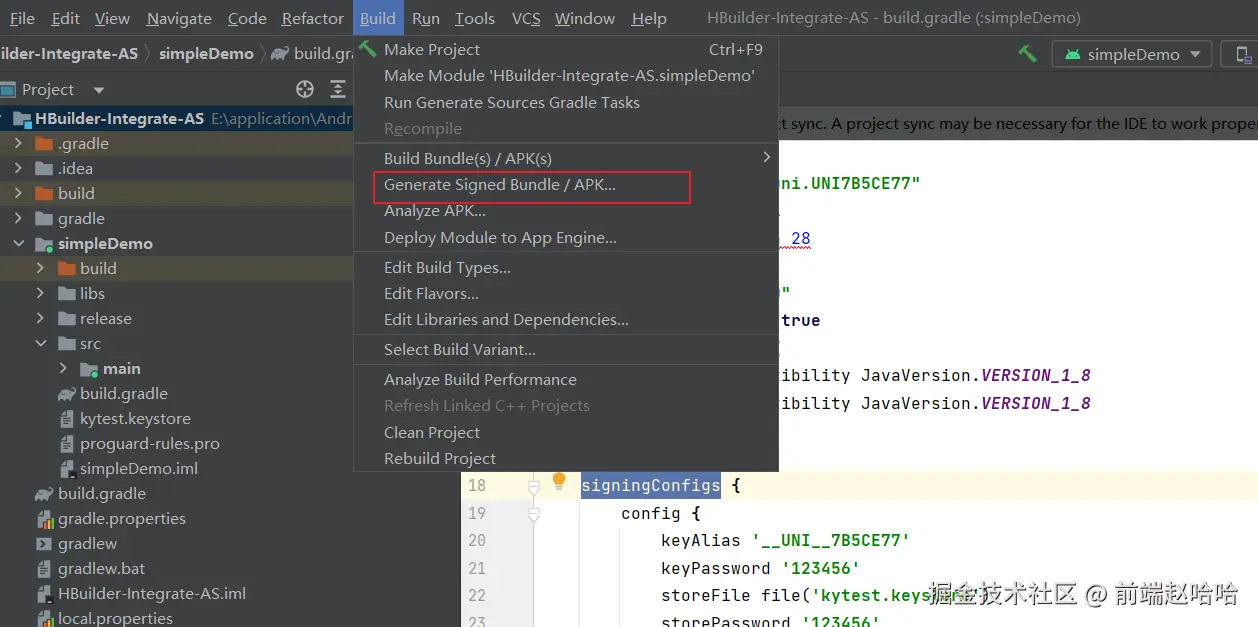
Task: Open the View menu
Action: 112,18
